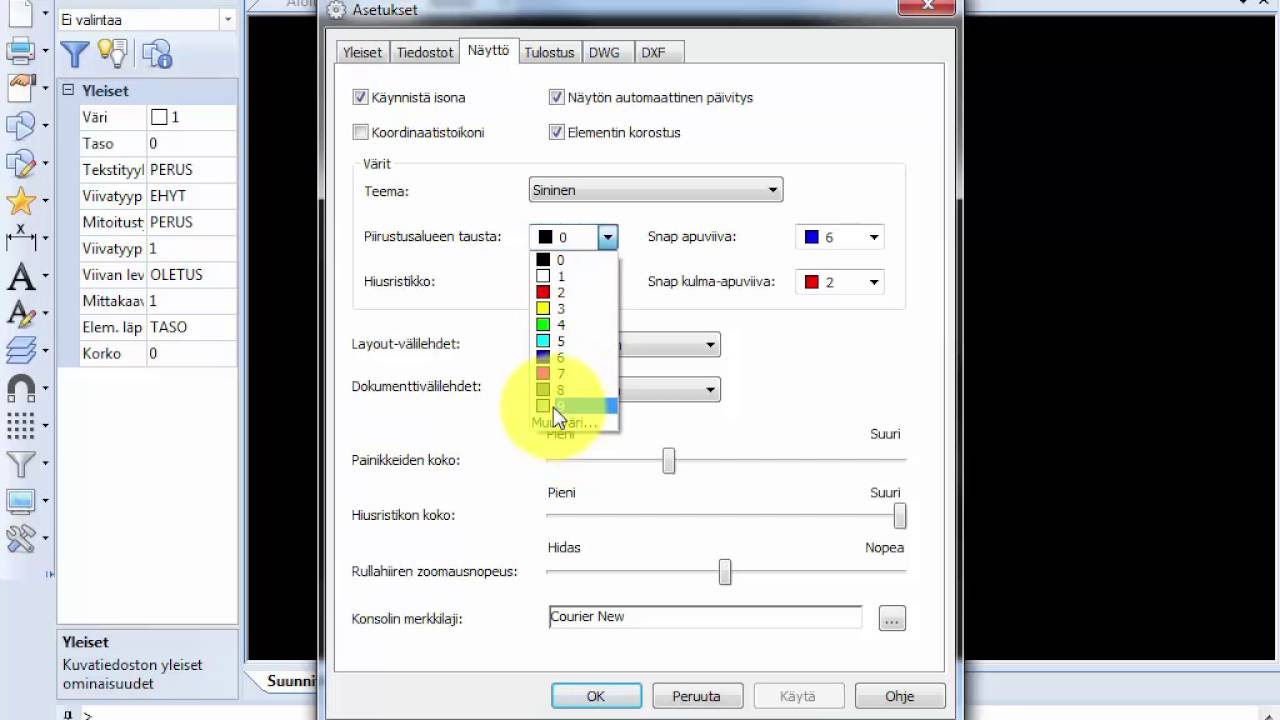Open the Snap kulma-apuviiva color dropdown

tap(840, 282)
